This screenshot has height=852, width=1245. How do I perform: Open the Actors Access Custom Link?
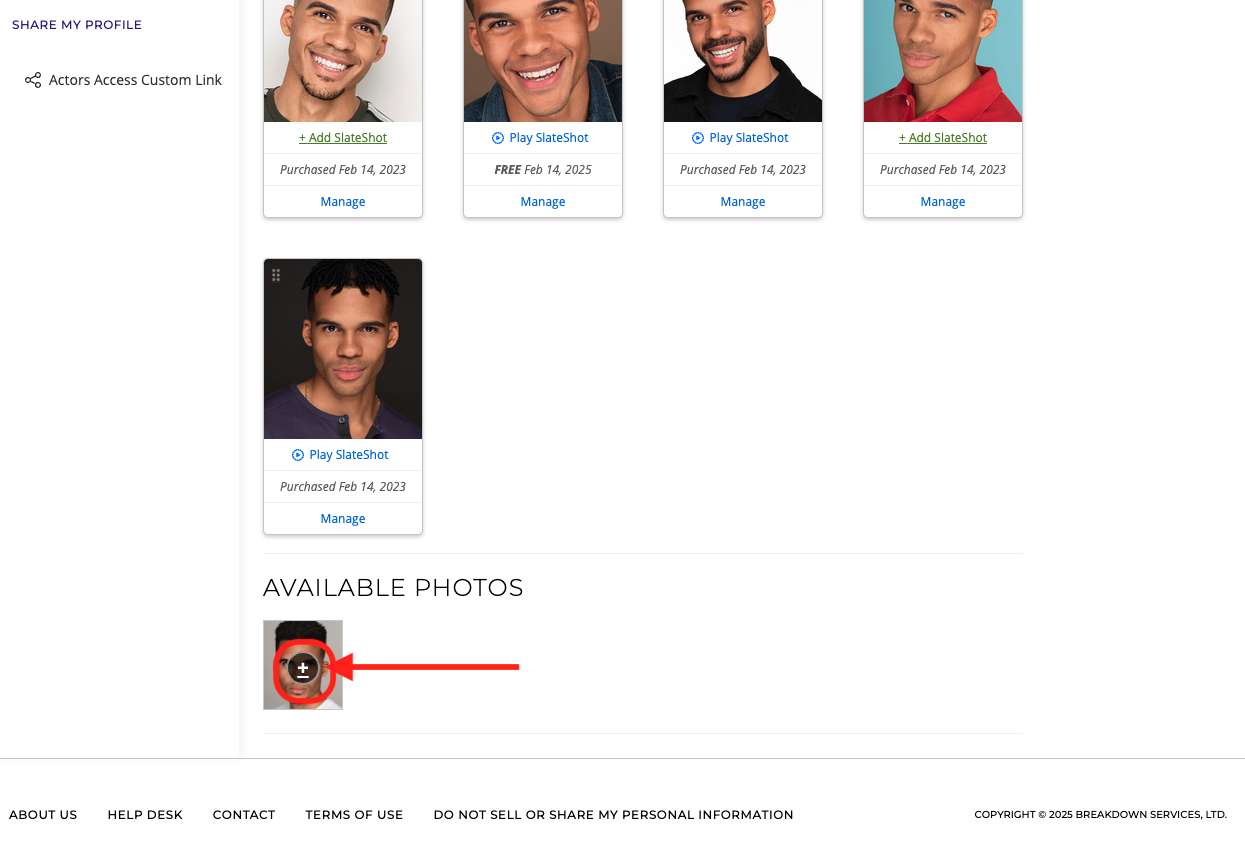coord(135,80)
